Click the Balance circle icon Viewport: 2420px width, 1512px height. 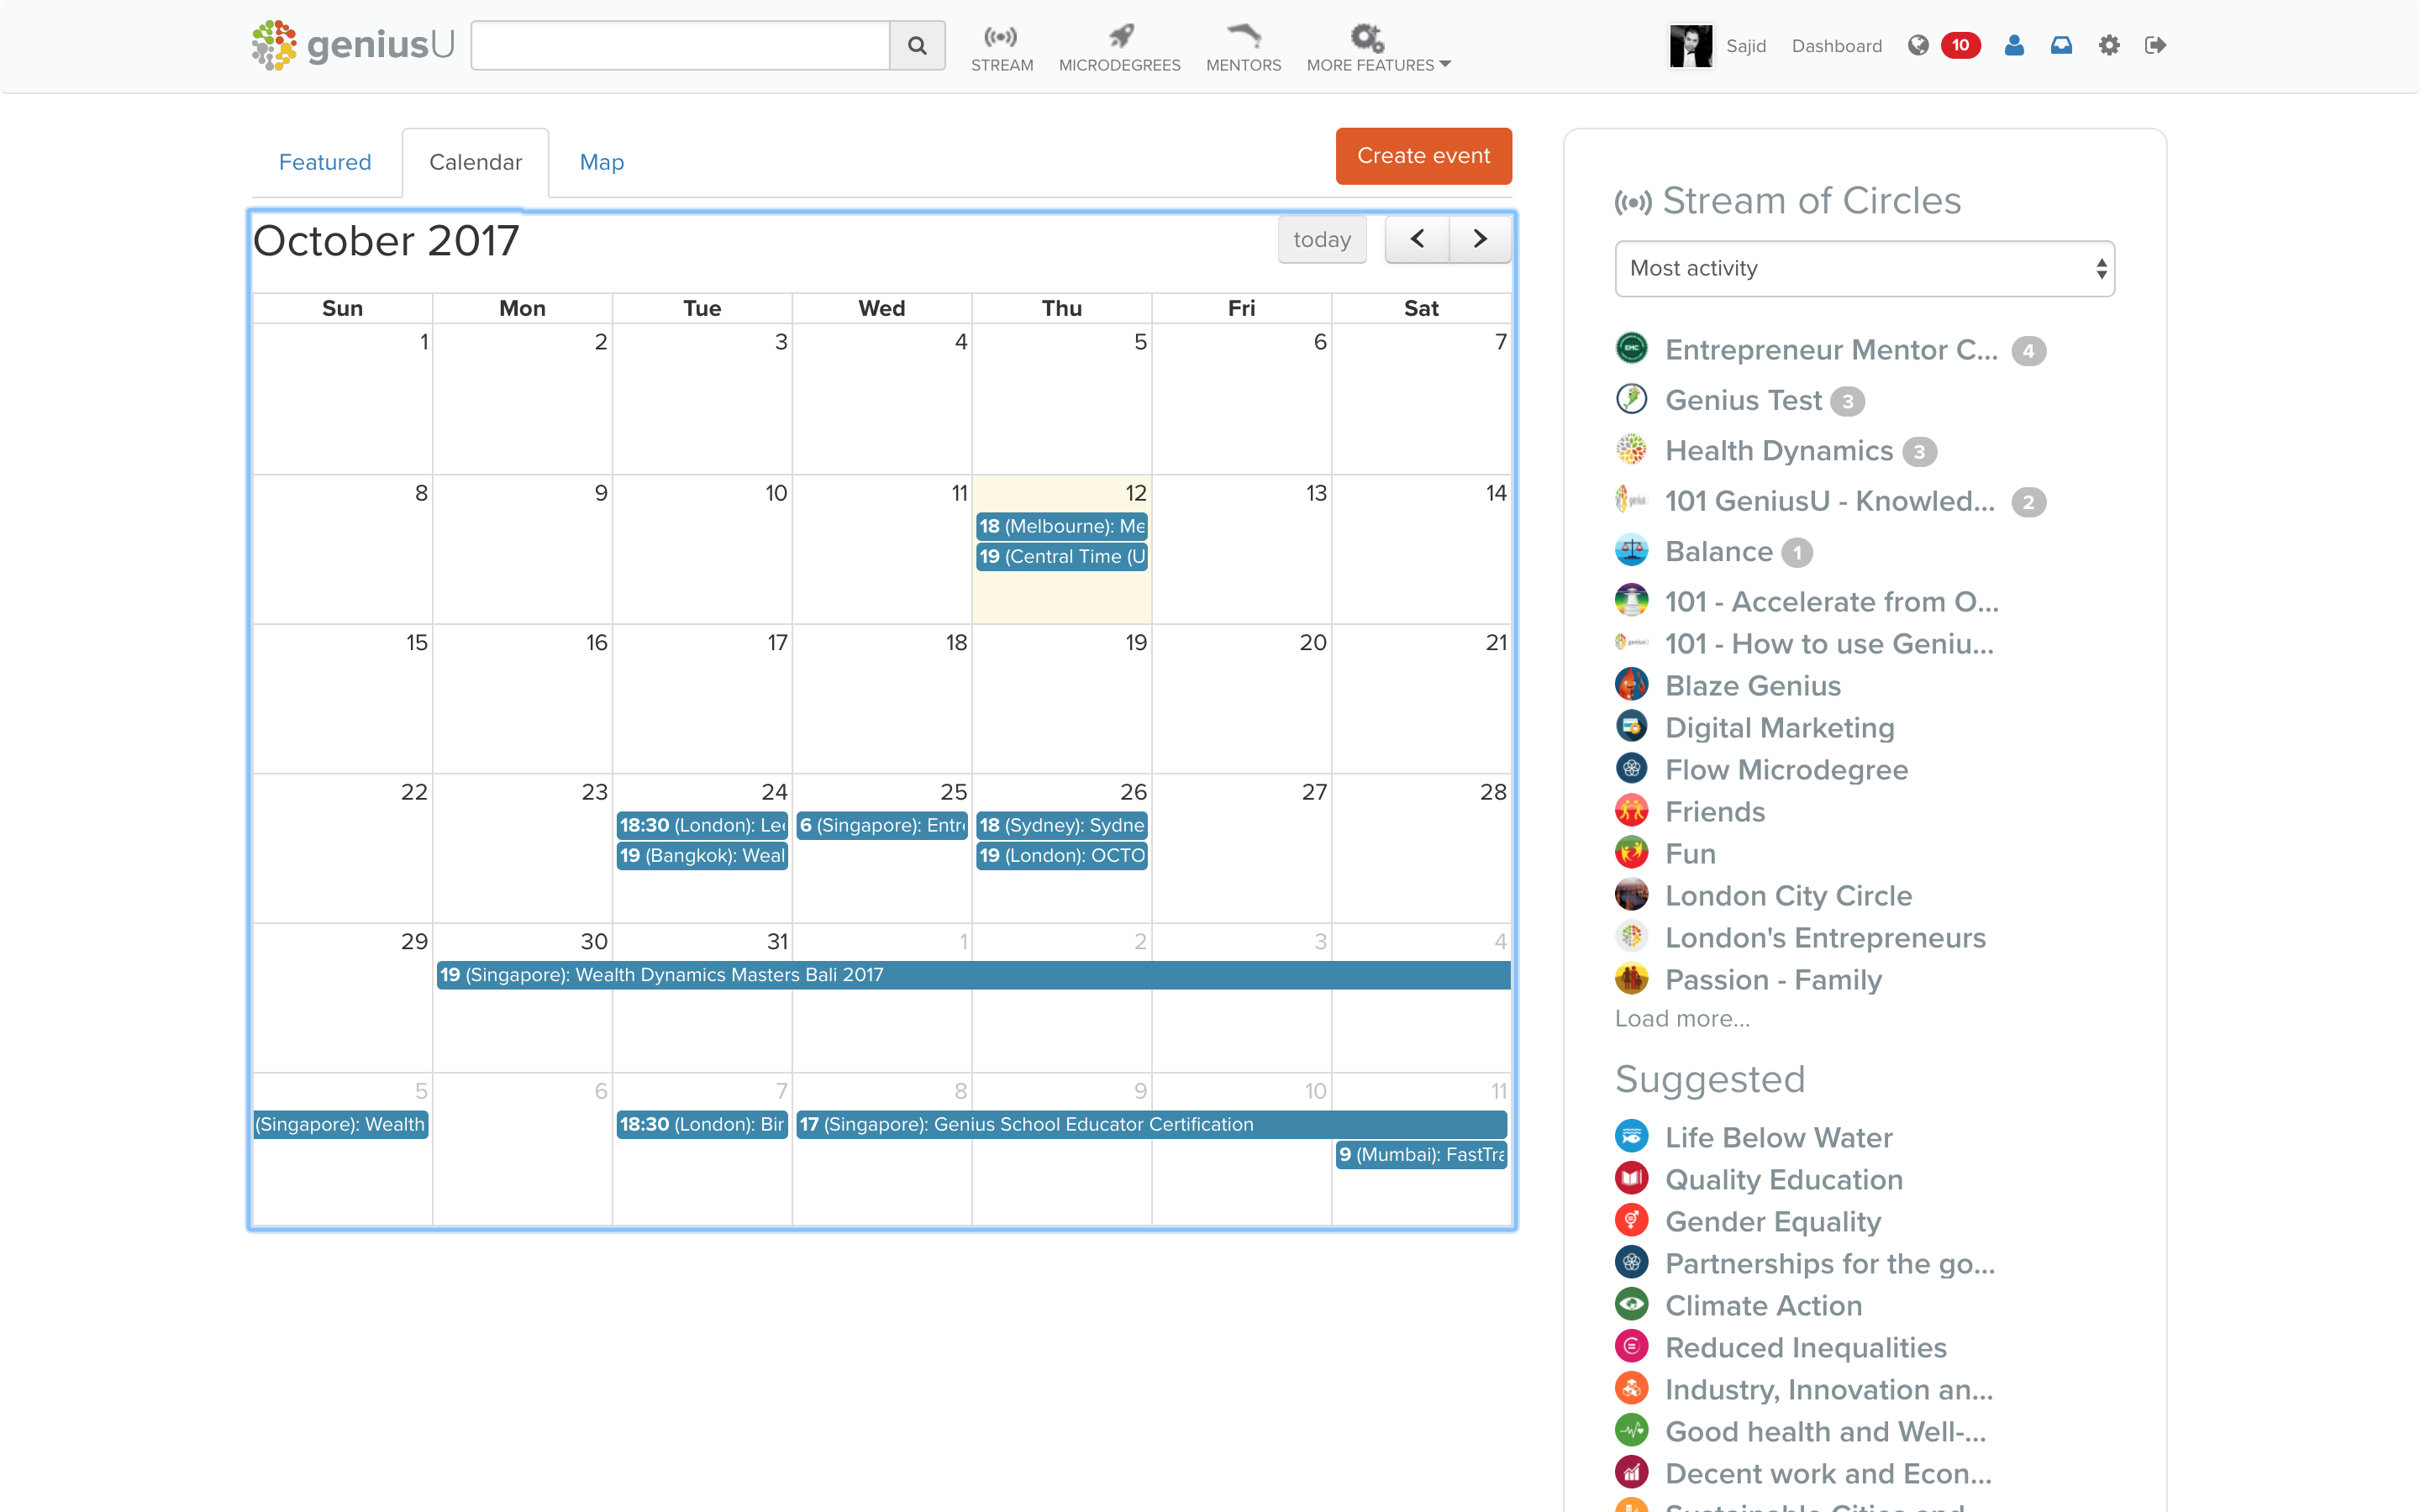pos(1631,551)
